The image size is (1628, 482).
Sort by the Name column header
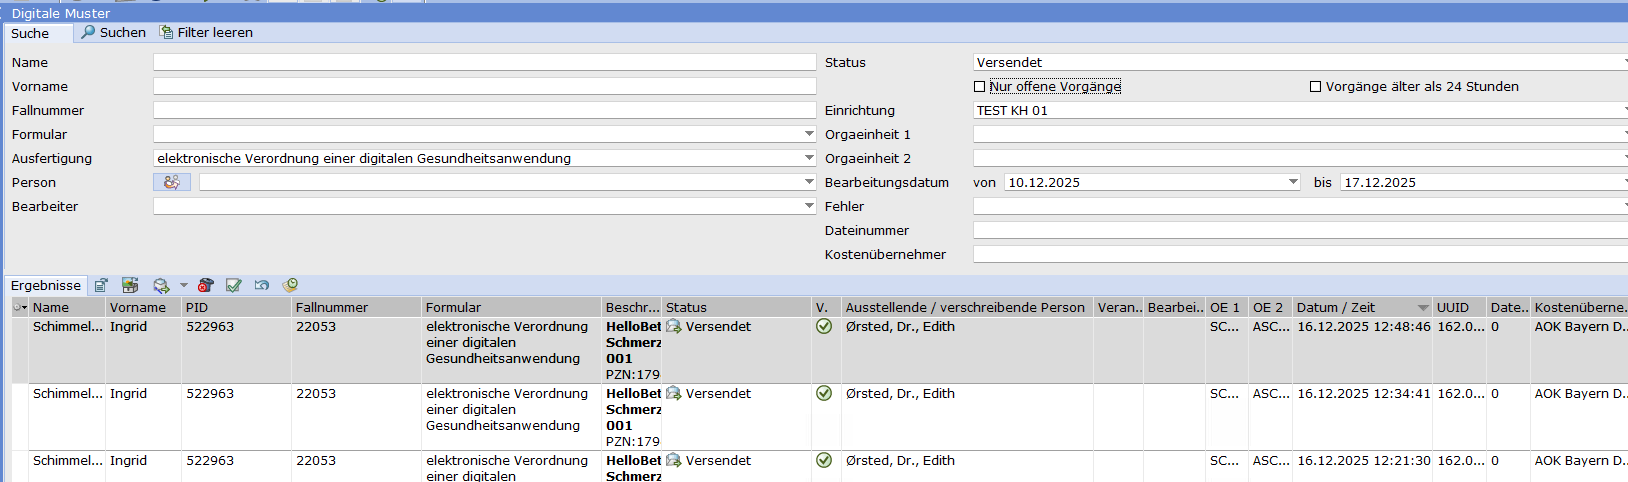67,308
